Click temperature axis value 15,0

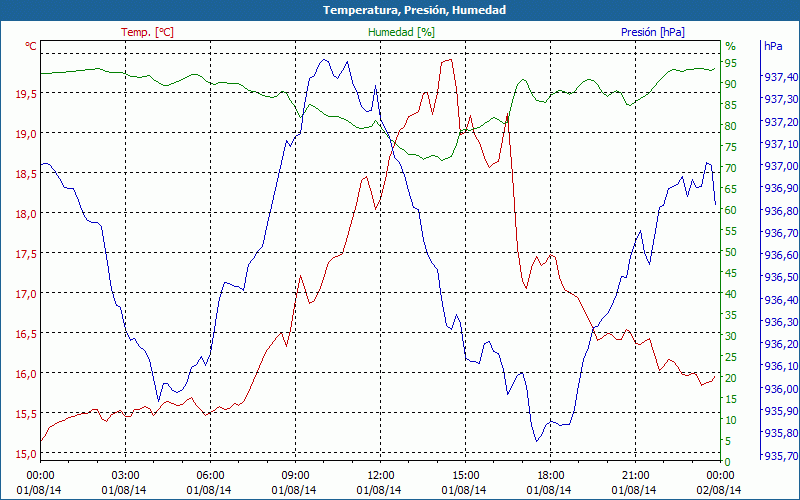(x=27, y=454)
